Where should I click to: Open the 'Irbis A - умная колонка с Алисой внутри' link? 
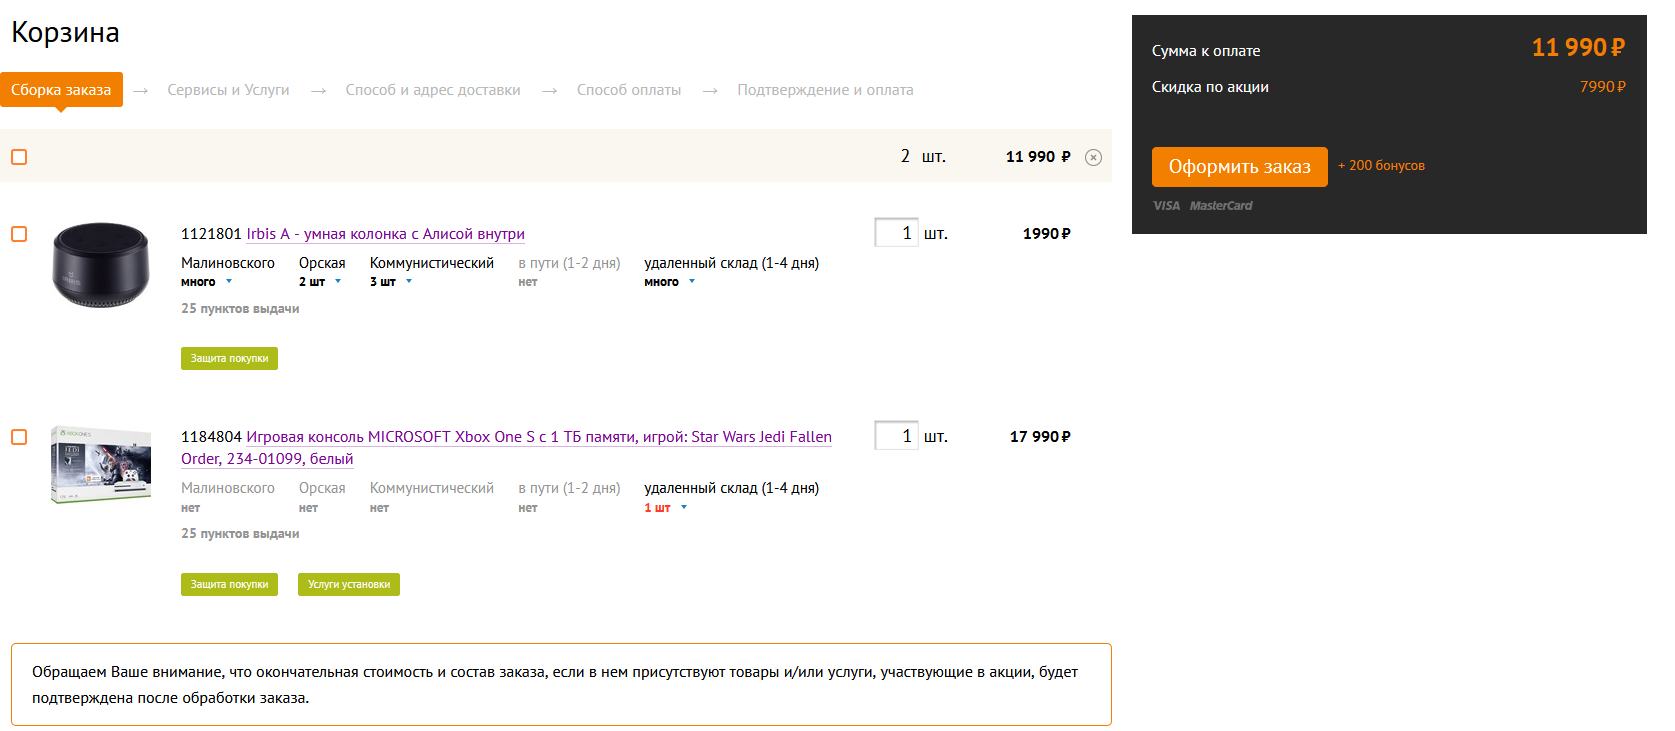point(386,234)
